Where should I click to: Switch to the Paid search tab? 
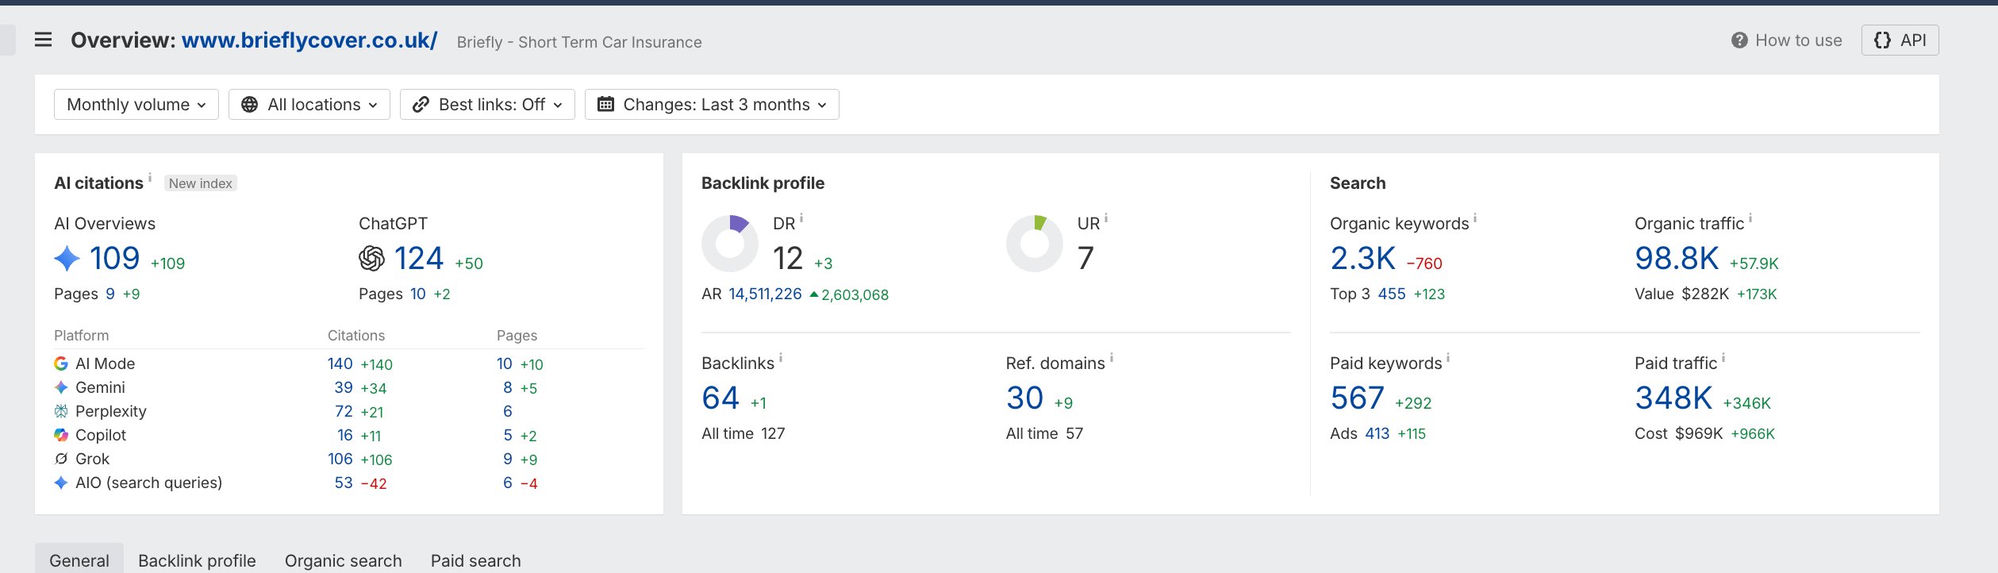point(476,560)
